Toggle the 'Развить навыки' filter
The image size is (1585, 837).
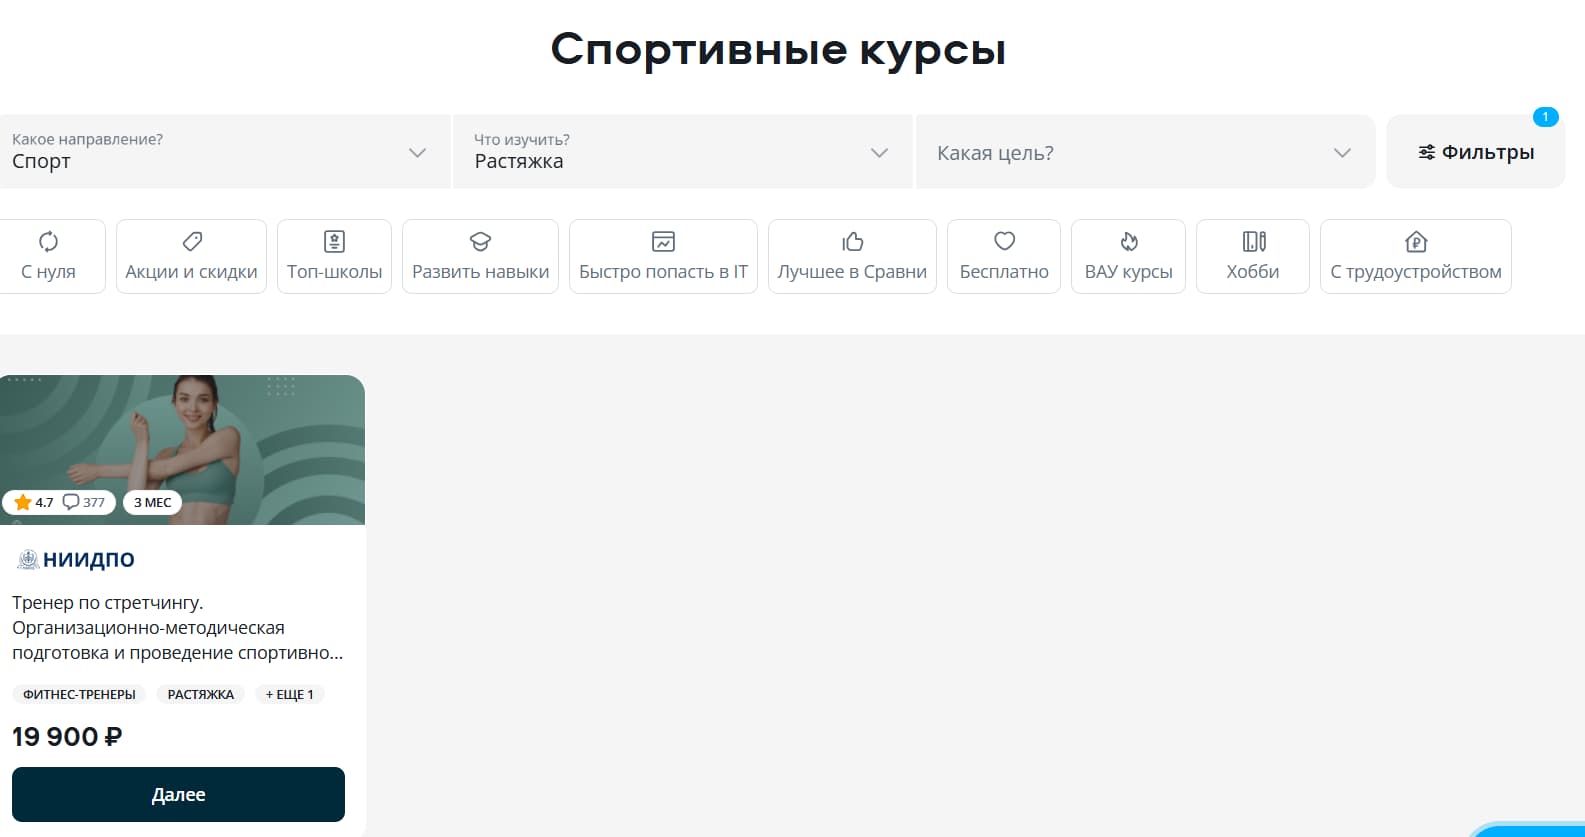480,256
